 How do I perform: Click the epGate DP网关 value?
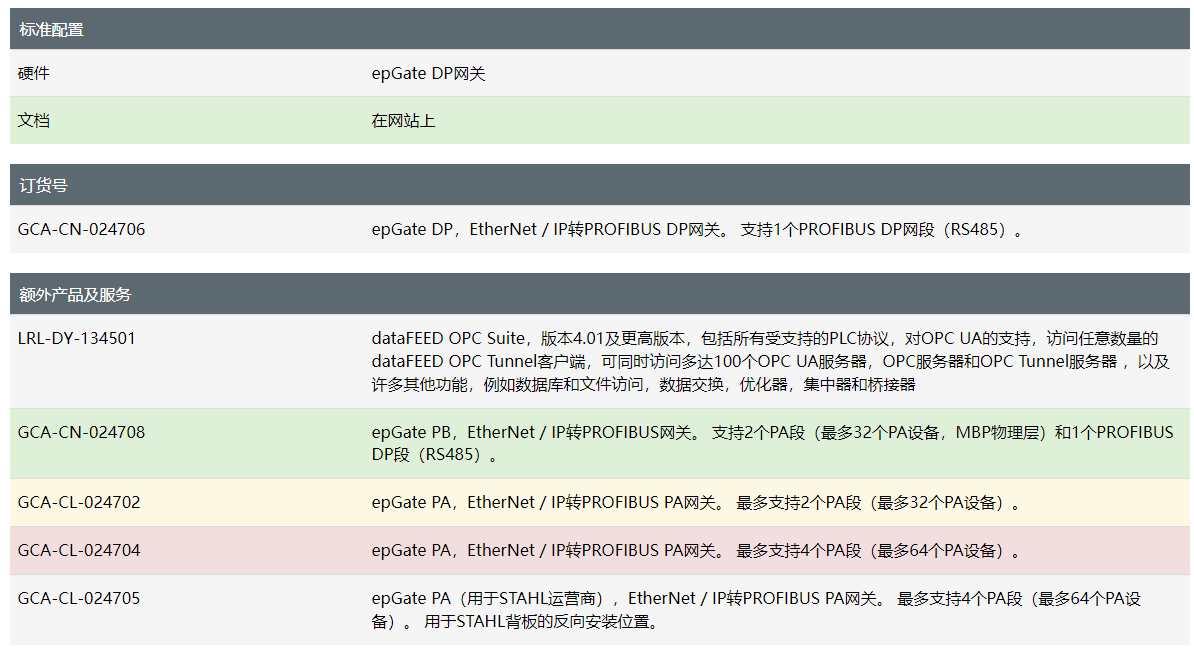428,73
